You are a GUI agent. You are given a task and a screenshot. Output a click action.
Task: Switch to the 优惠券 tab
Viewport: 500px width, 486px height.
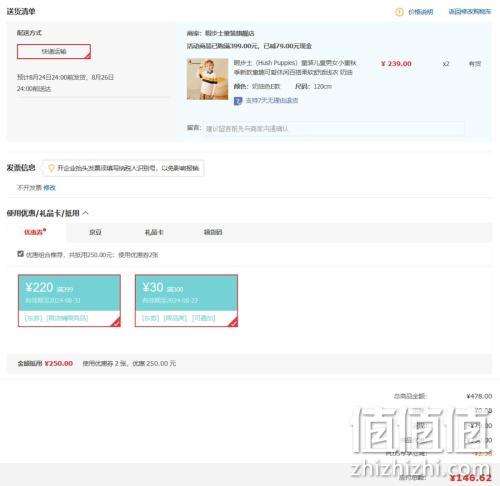tap(35, 232)
